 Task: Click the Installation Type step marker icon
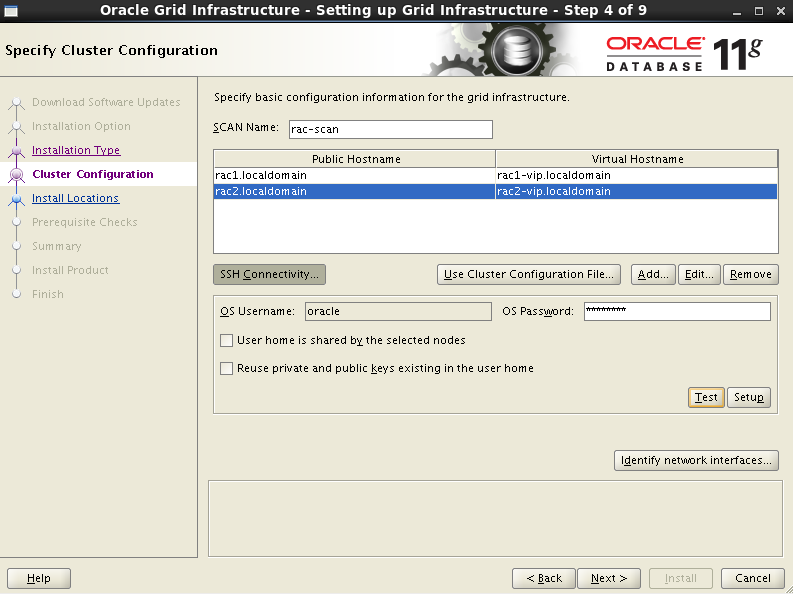[17, 151]
